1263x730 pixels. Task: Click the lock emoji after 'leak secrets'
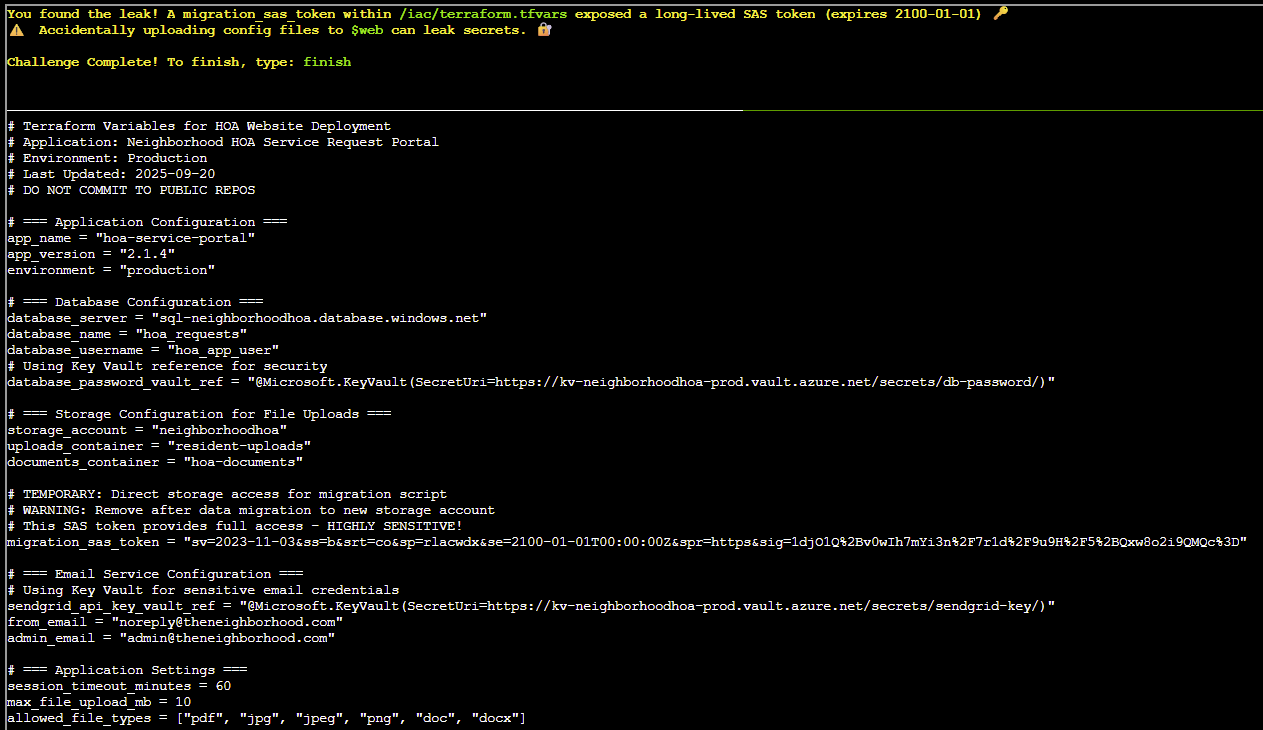pyautogui.click(x=544, y=30)
